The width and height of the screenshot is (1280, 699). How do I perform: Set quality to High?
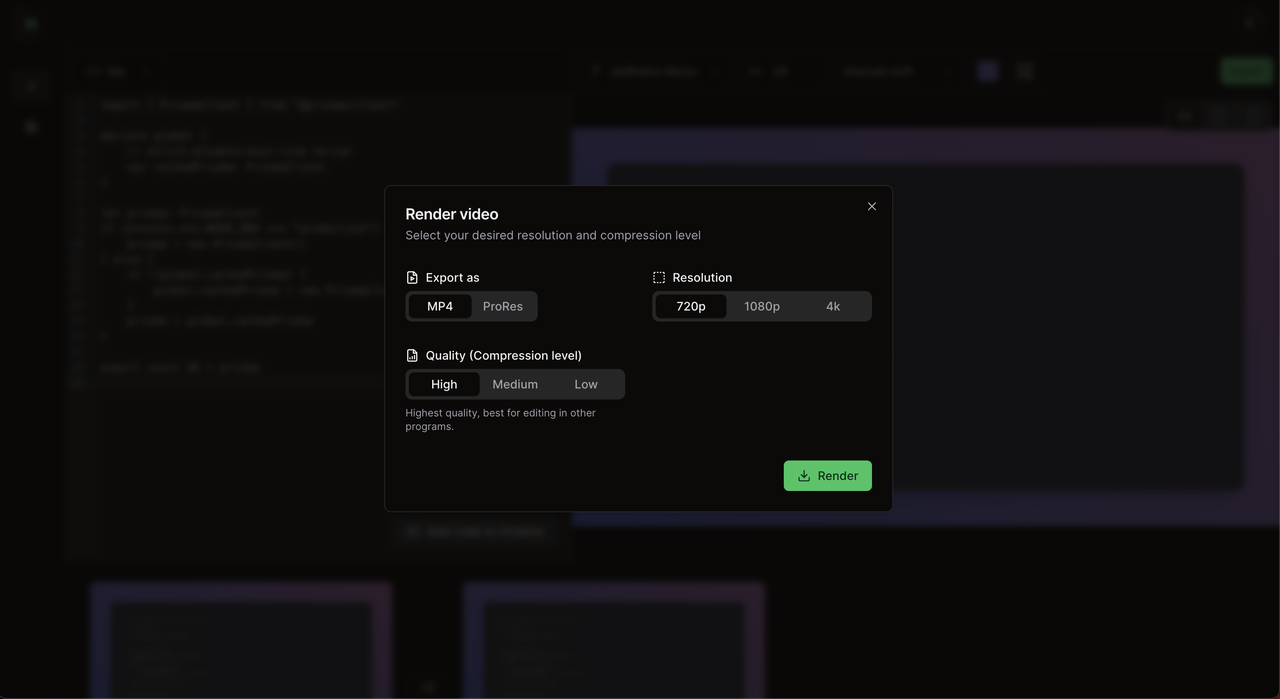tap(444, 384)
